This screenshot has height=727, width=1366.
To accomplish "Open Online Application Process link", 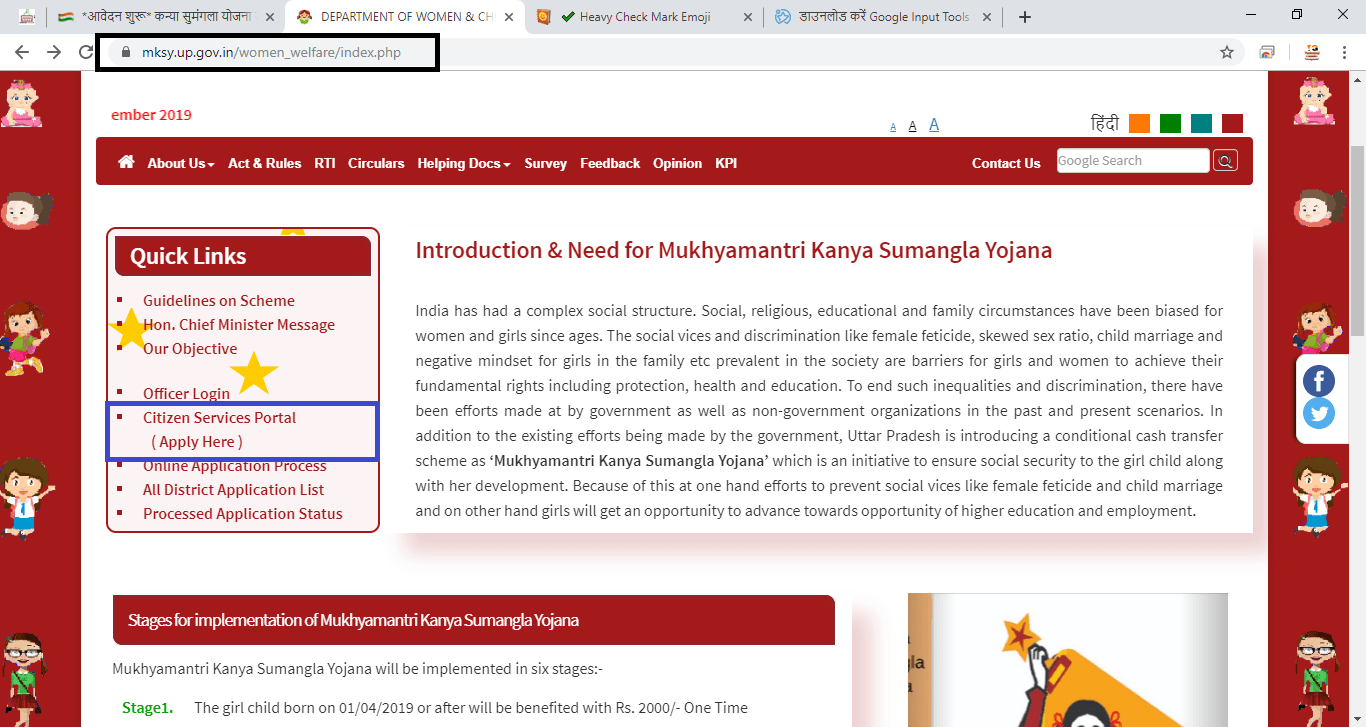I will [x=235, y=466].
